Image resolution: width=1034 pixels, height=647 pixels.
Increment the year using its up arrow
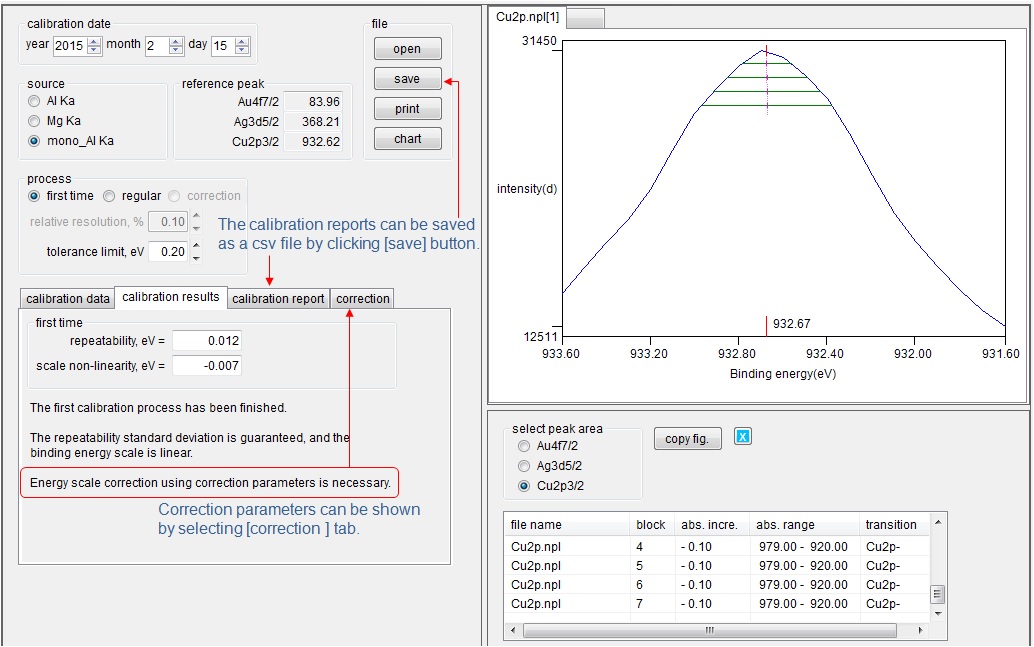tap(92, 40)
